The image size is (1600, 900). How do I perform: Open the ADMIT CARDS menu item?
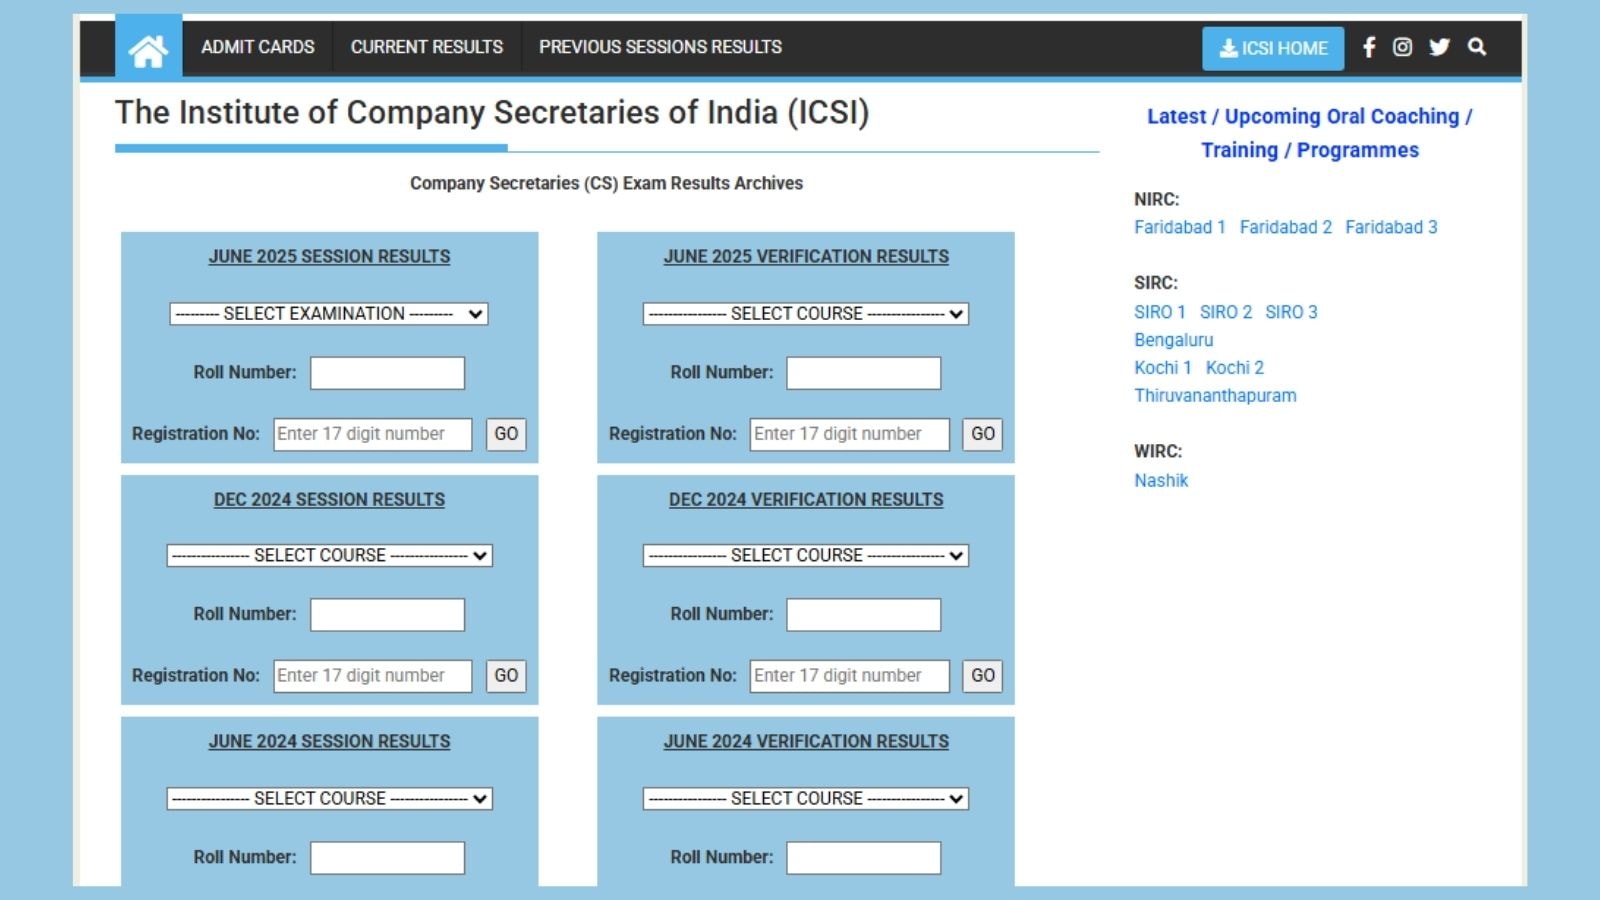[258, 47]
